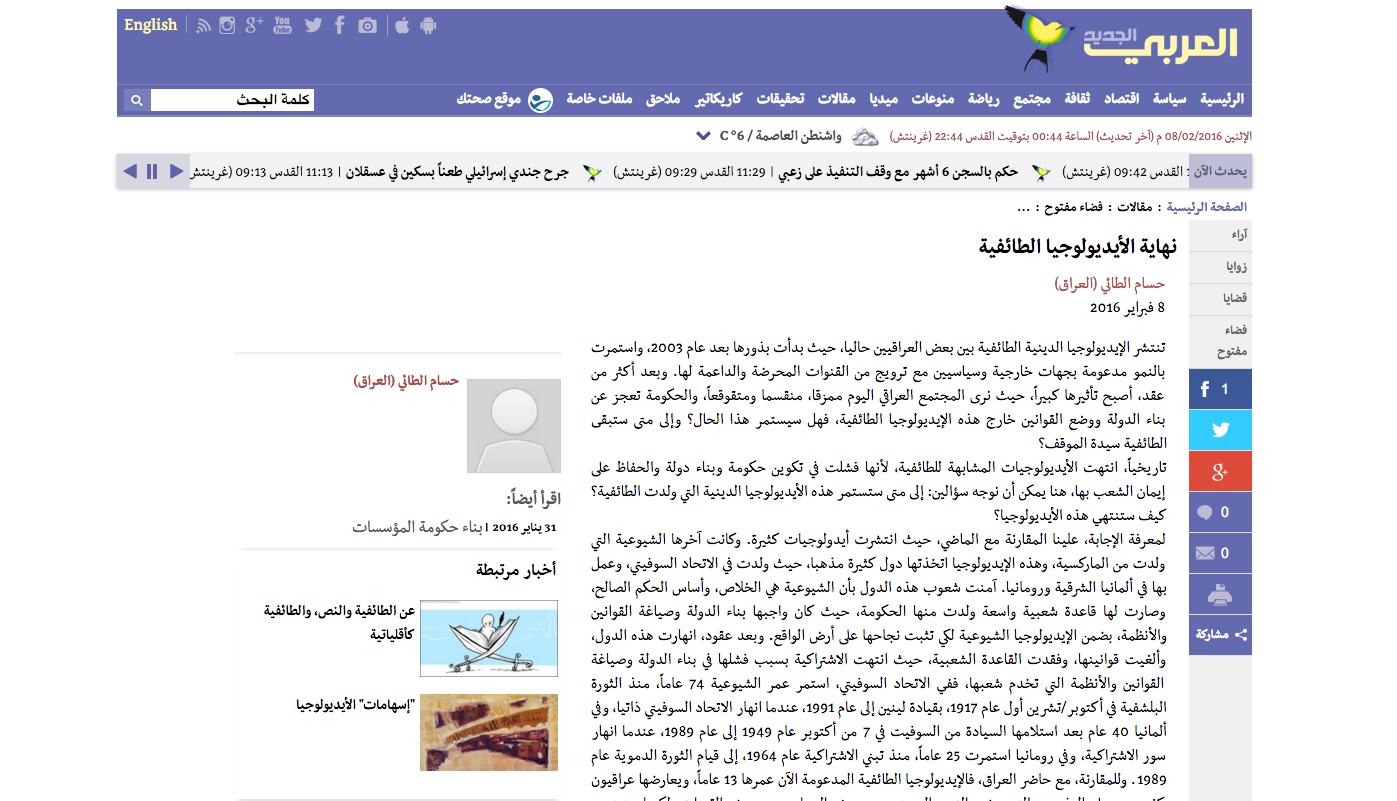Viewport: 1397px width, 801px height.
Task: Select the آراء side tab
Action: point(1220,234)
